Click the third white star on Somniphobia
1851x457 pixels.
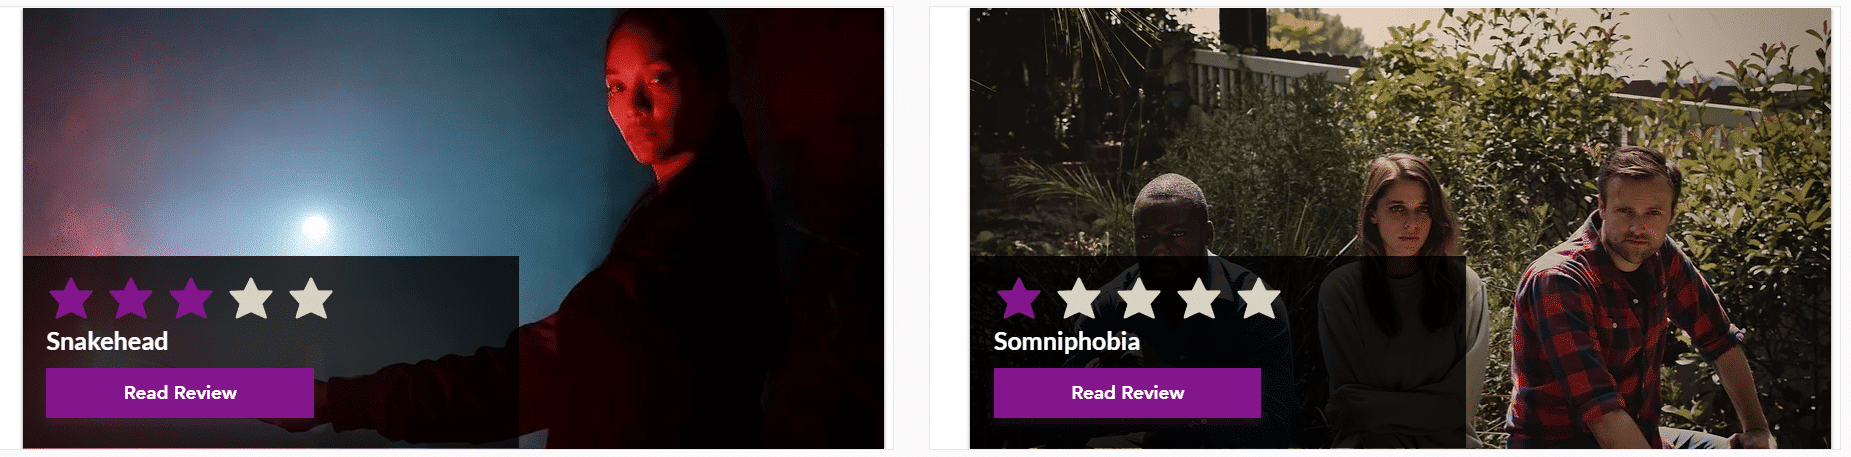[x=1139, y=298]
